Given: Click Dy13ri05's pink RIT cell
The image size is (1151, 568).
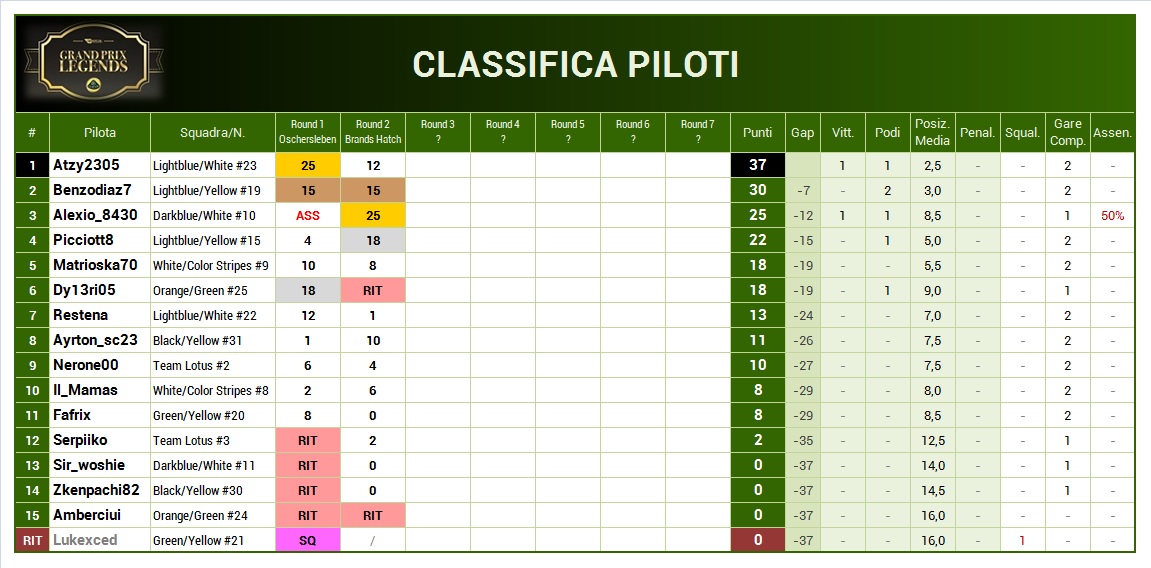Looking at the screenshot, I should (x=373, y=291).
